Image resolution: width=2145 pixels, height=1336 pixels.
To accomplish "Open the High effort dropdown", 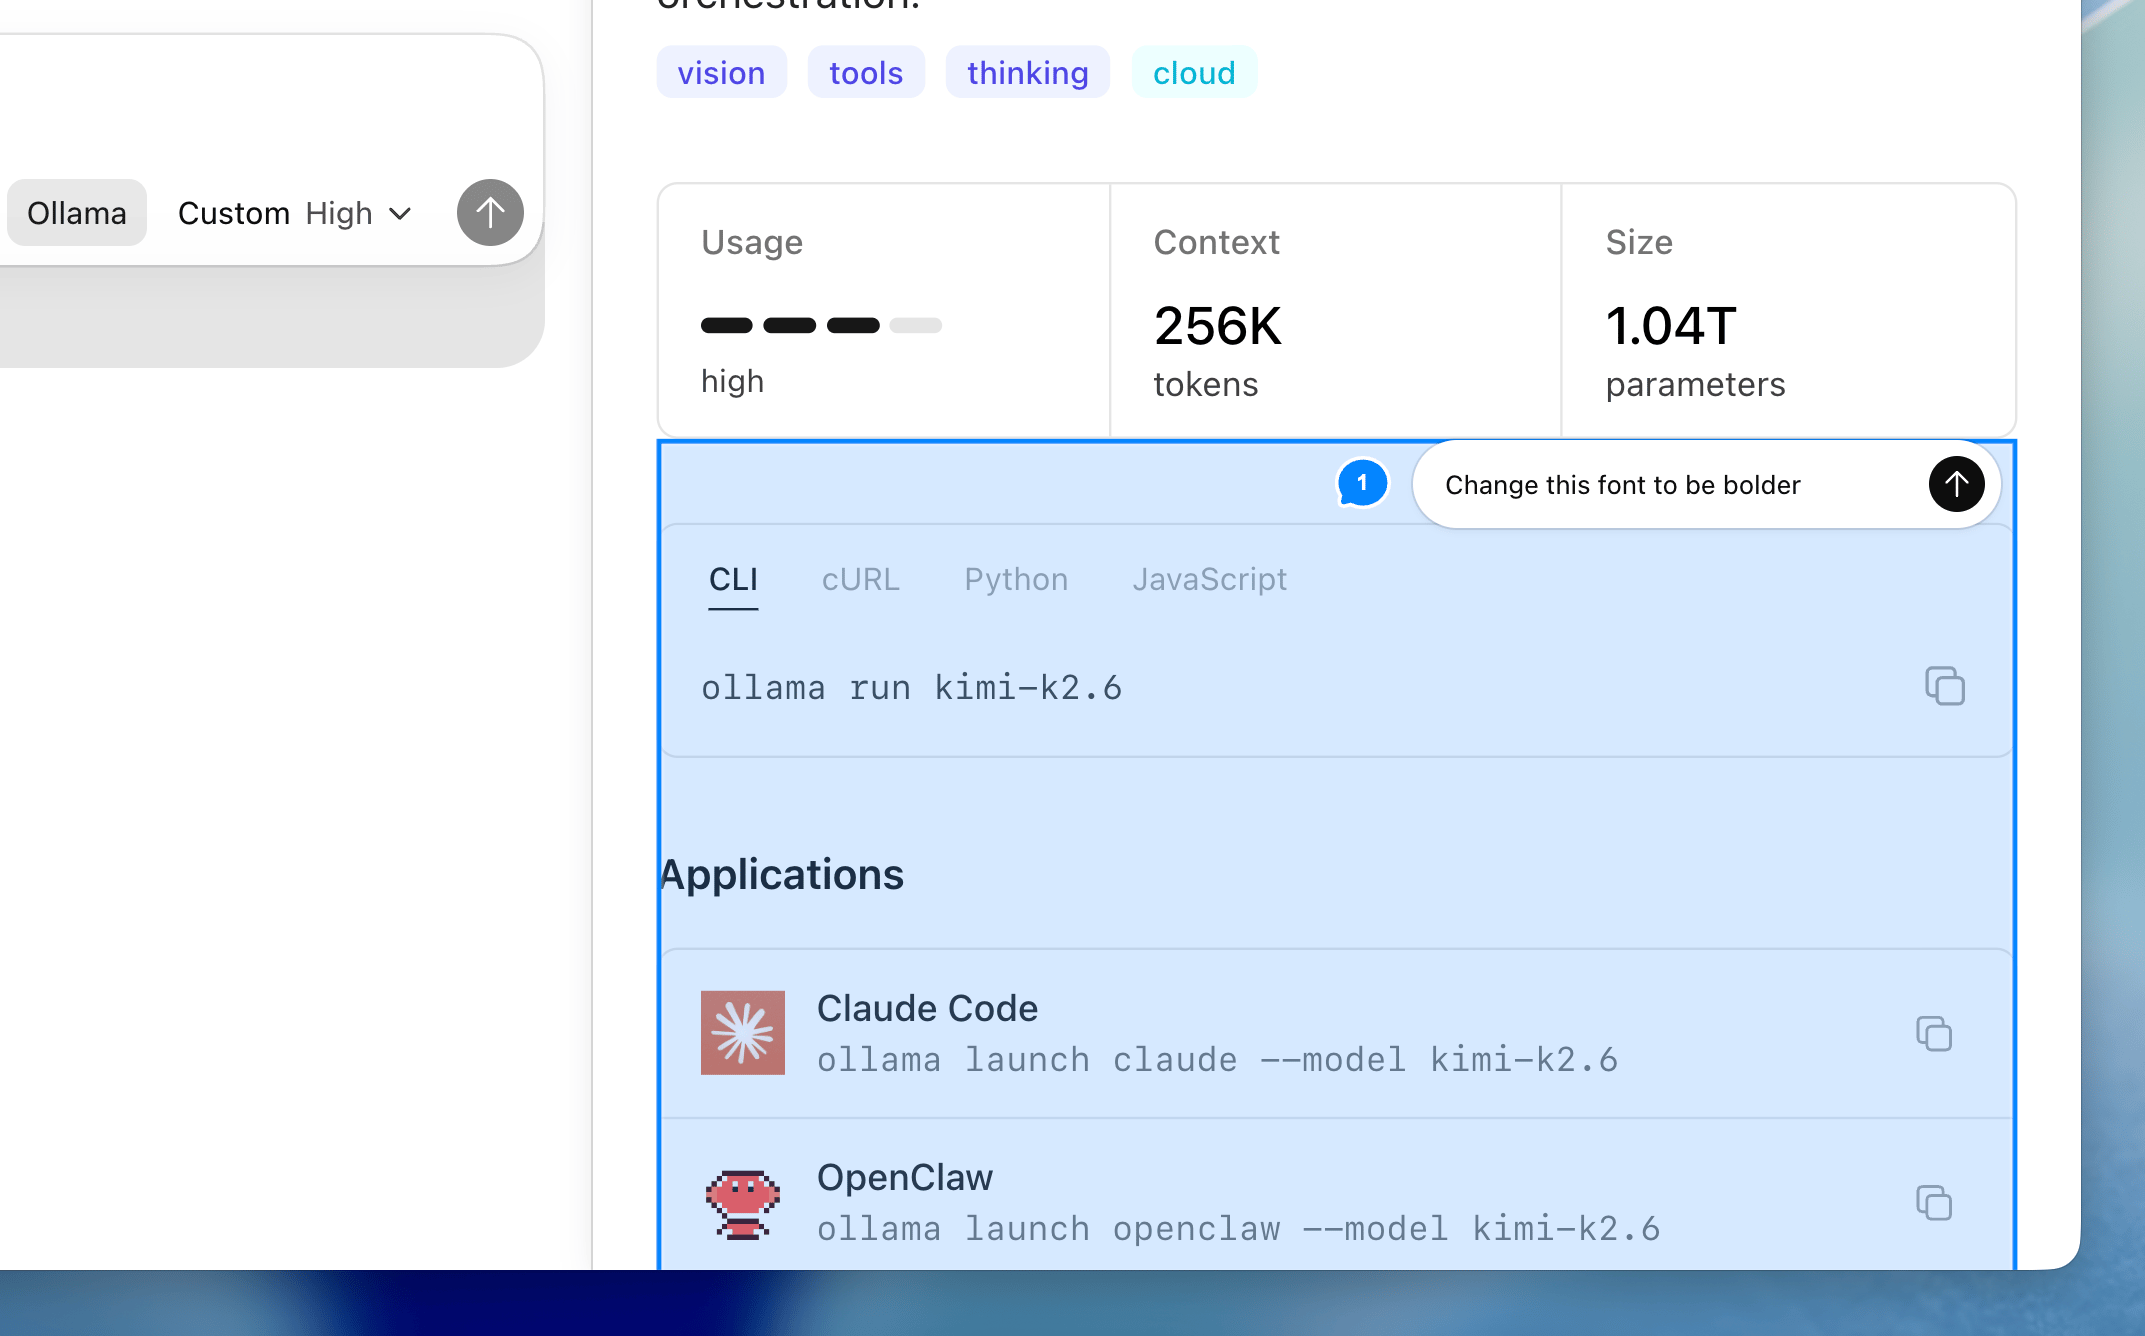I will point(359,213).
